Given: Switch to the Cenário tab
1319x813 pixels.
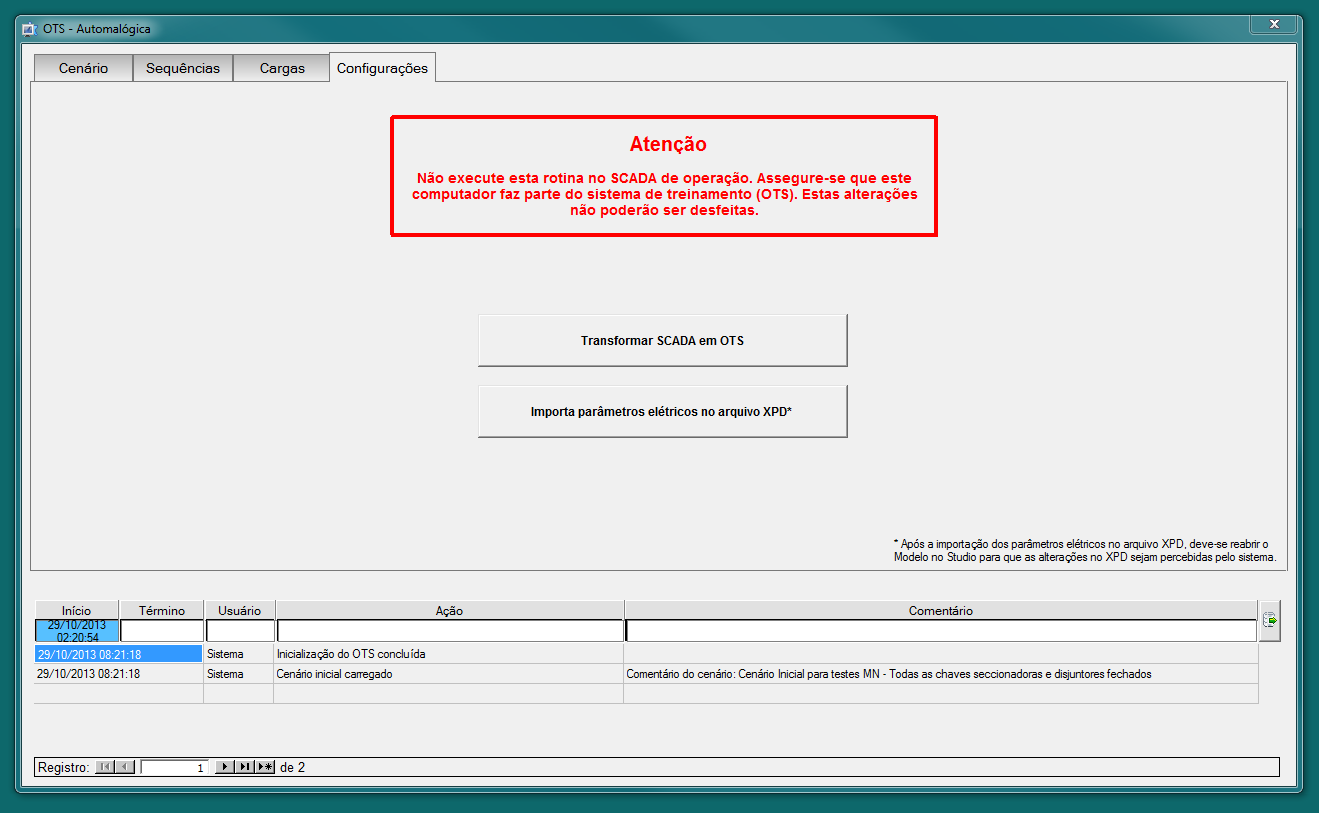Looking at the screenshot, I should (83, 68).
